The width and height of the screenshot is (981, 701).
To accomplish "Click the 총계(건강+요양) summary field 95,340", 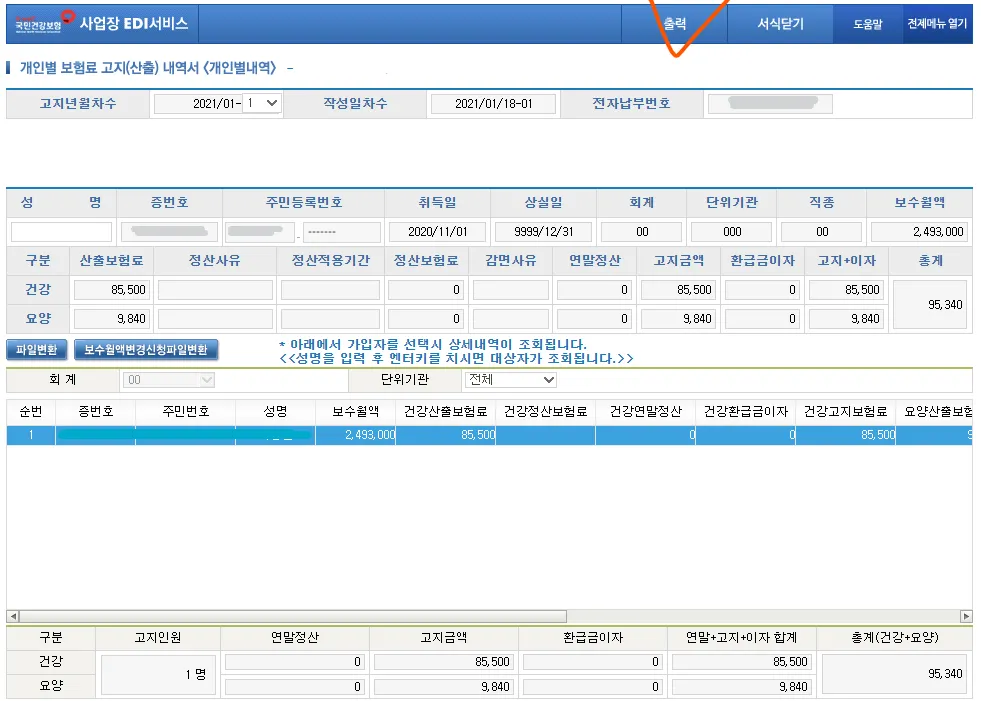I will 895,674.
